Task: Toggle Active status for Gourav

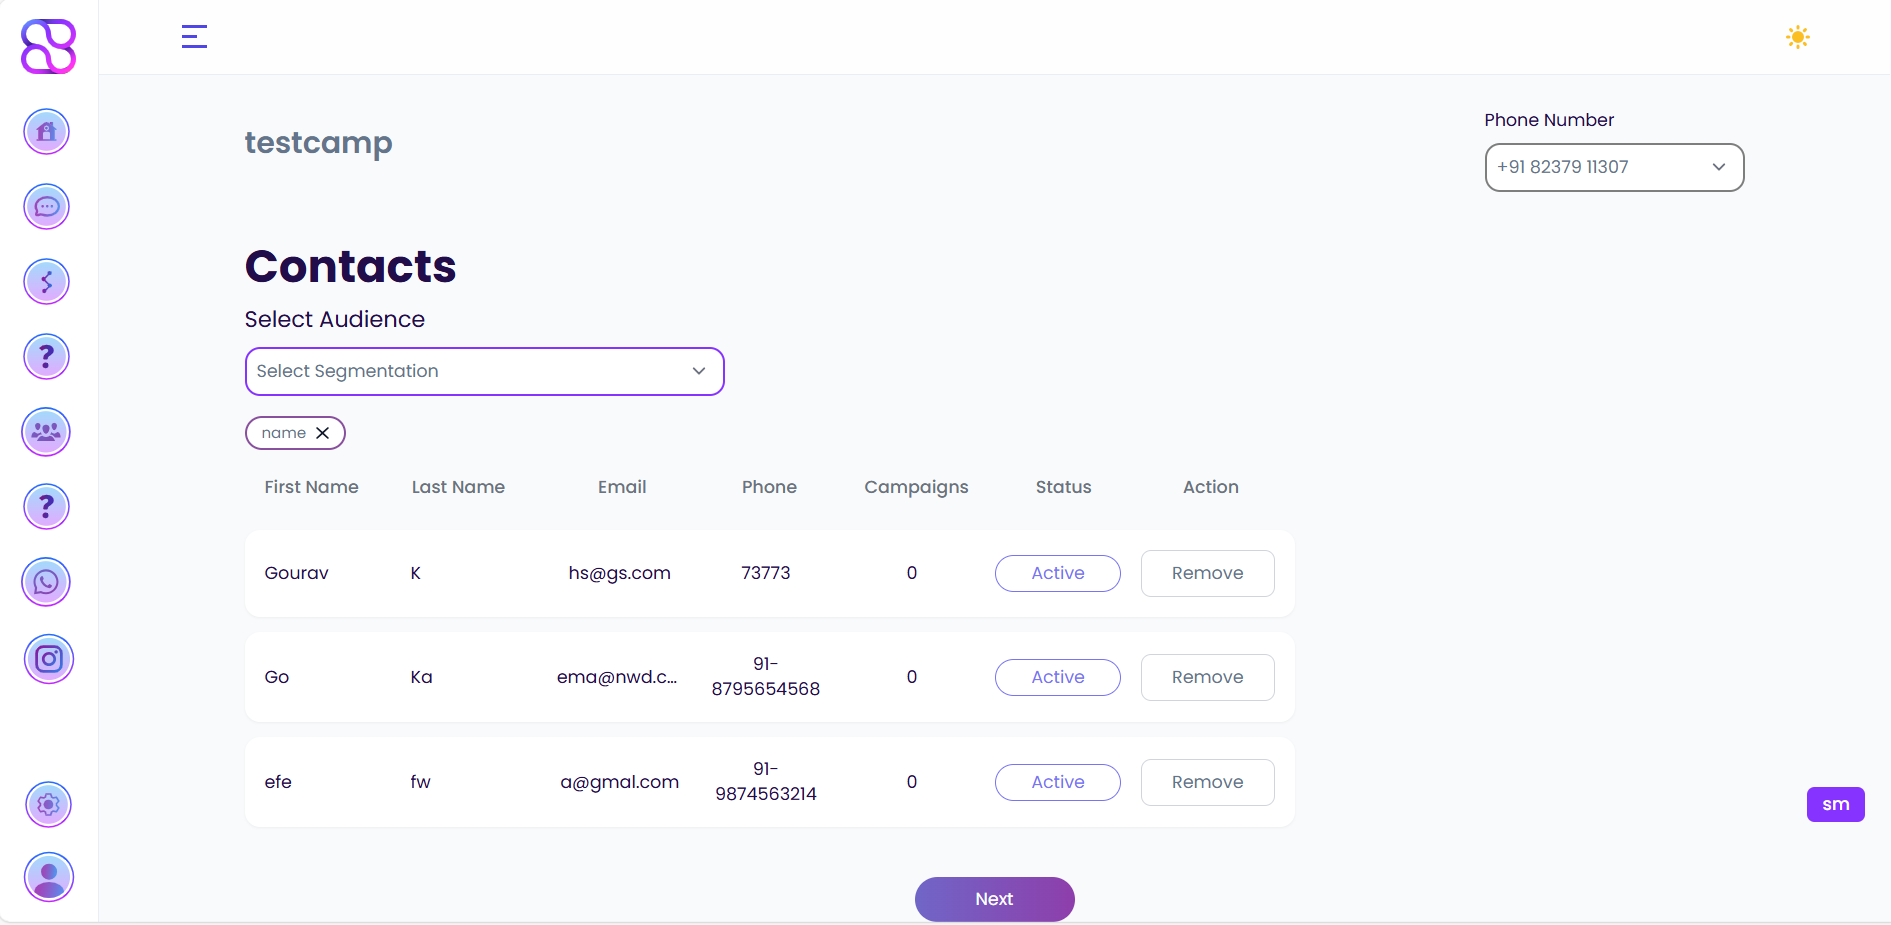Action: pos(1057,573)
